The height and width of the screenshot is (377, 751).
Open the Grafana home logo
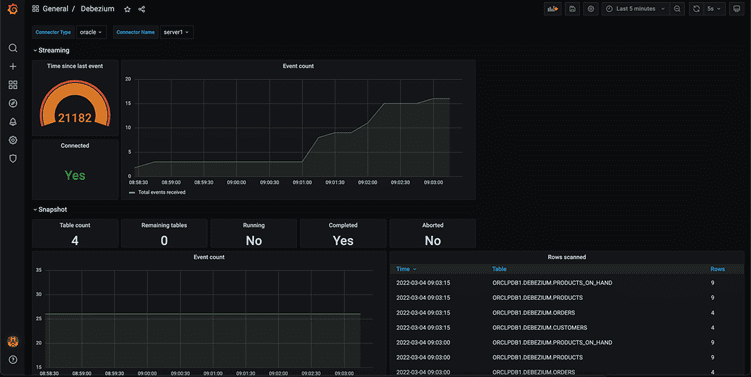click(13, 9)
